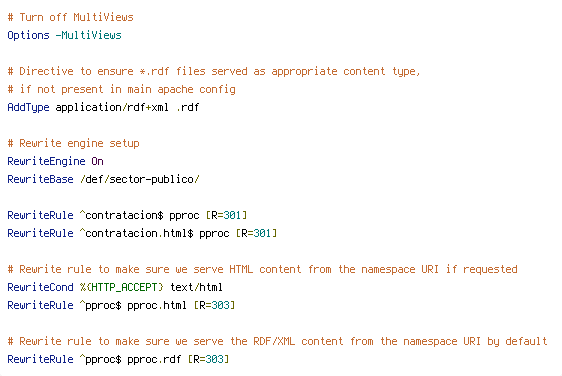This screenshot has height=376, width=562.
Task: Click the RewriteCond directive keyword
Action: (40, 287)
